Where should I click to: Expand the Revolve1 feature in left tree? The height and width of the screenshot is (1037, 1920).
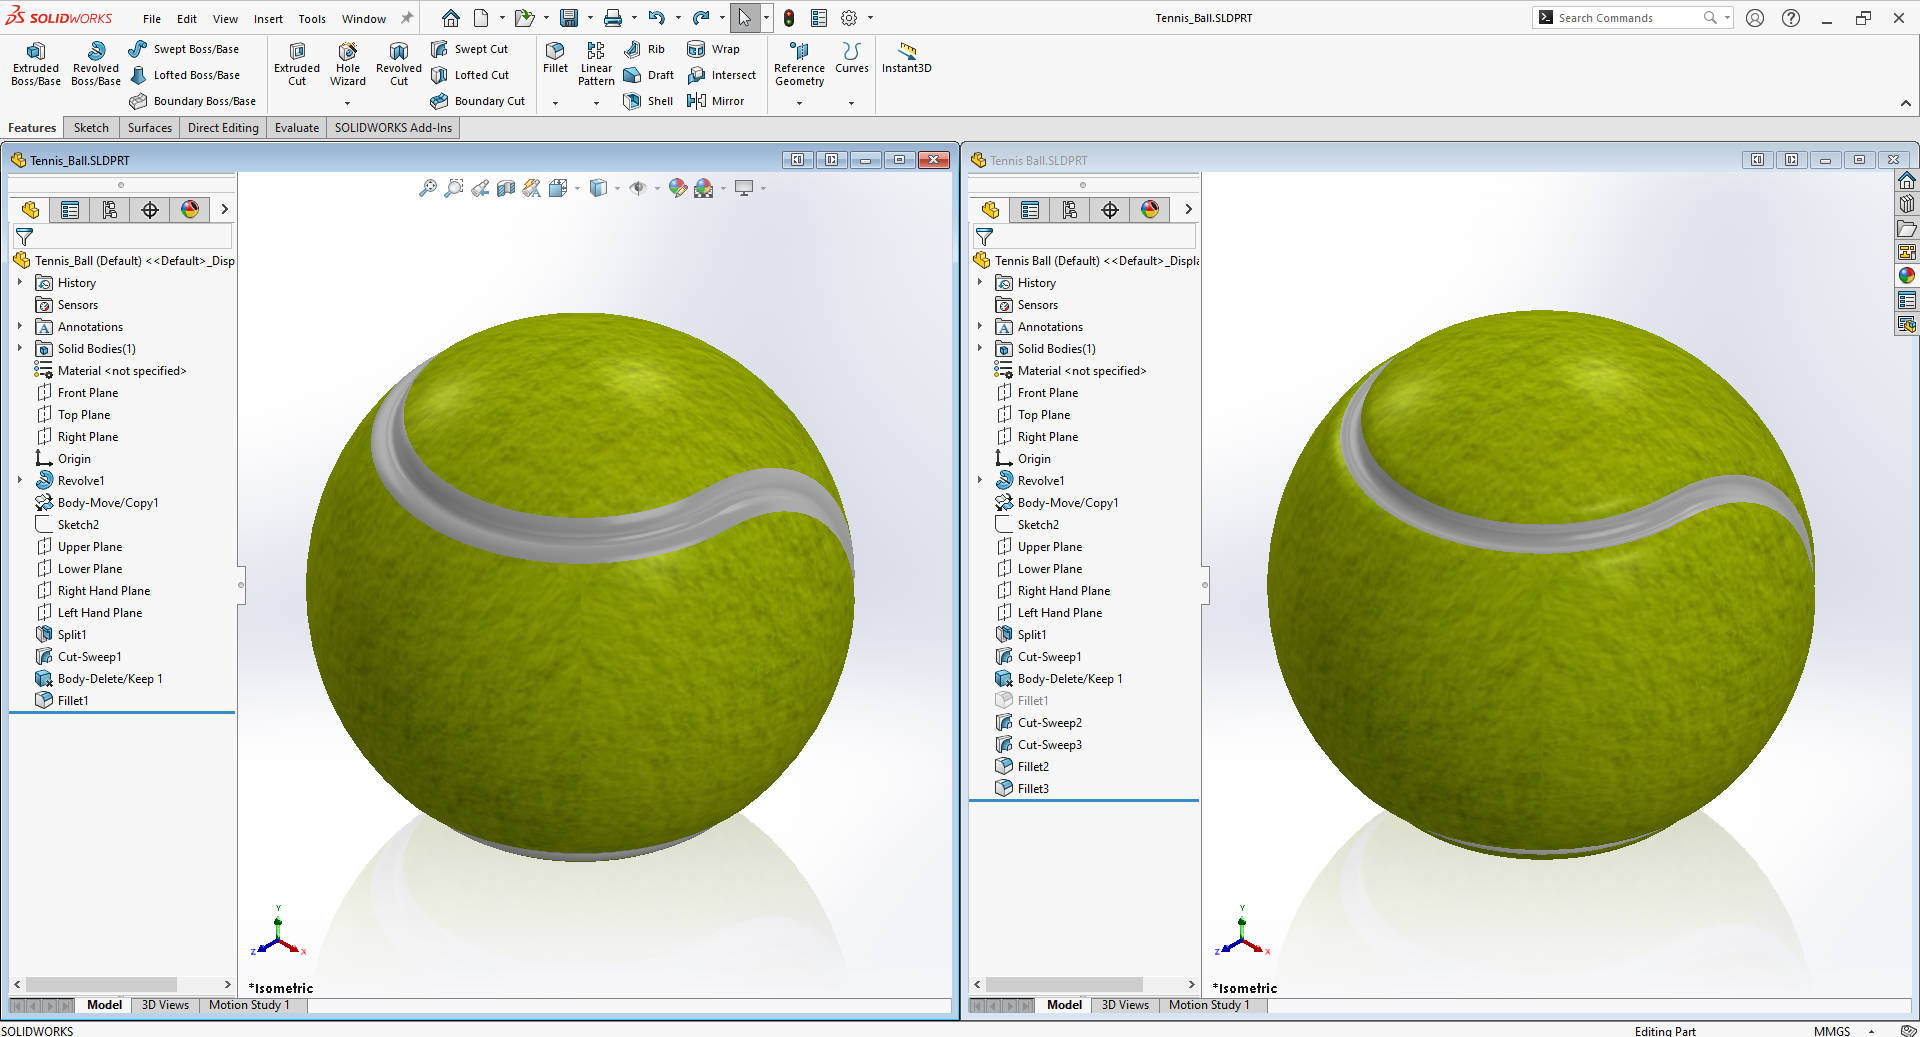[x=20, y=481]
